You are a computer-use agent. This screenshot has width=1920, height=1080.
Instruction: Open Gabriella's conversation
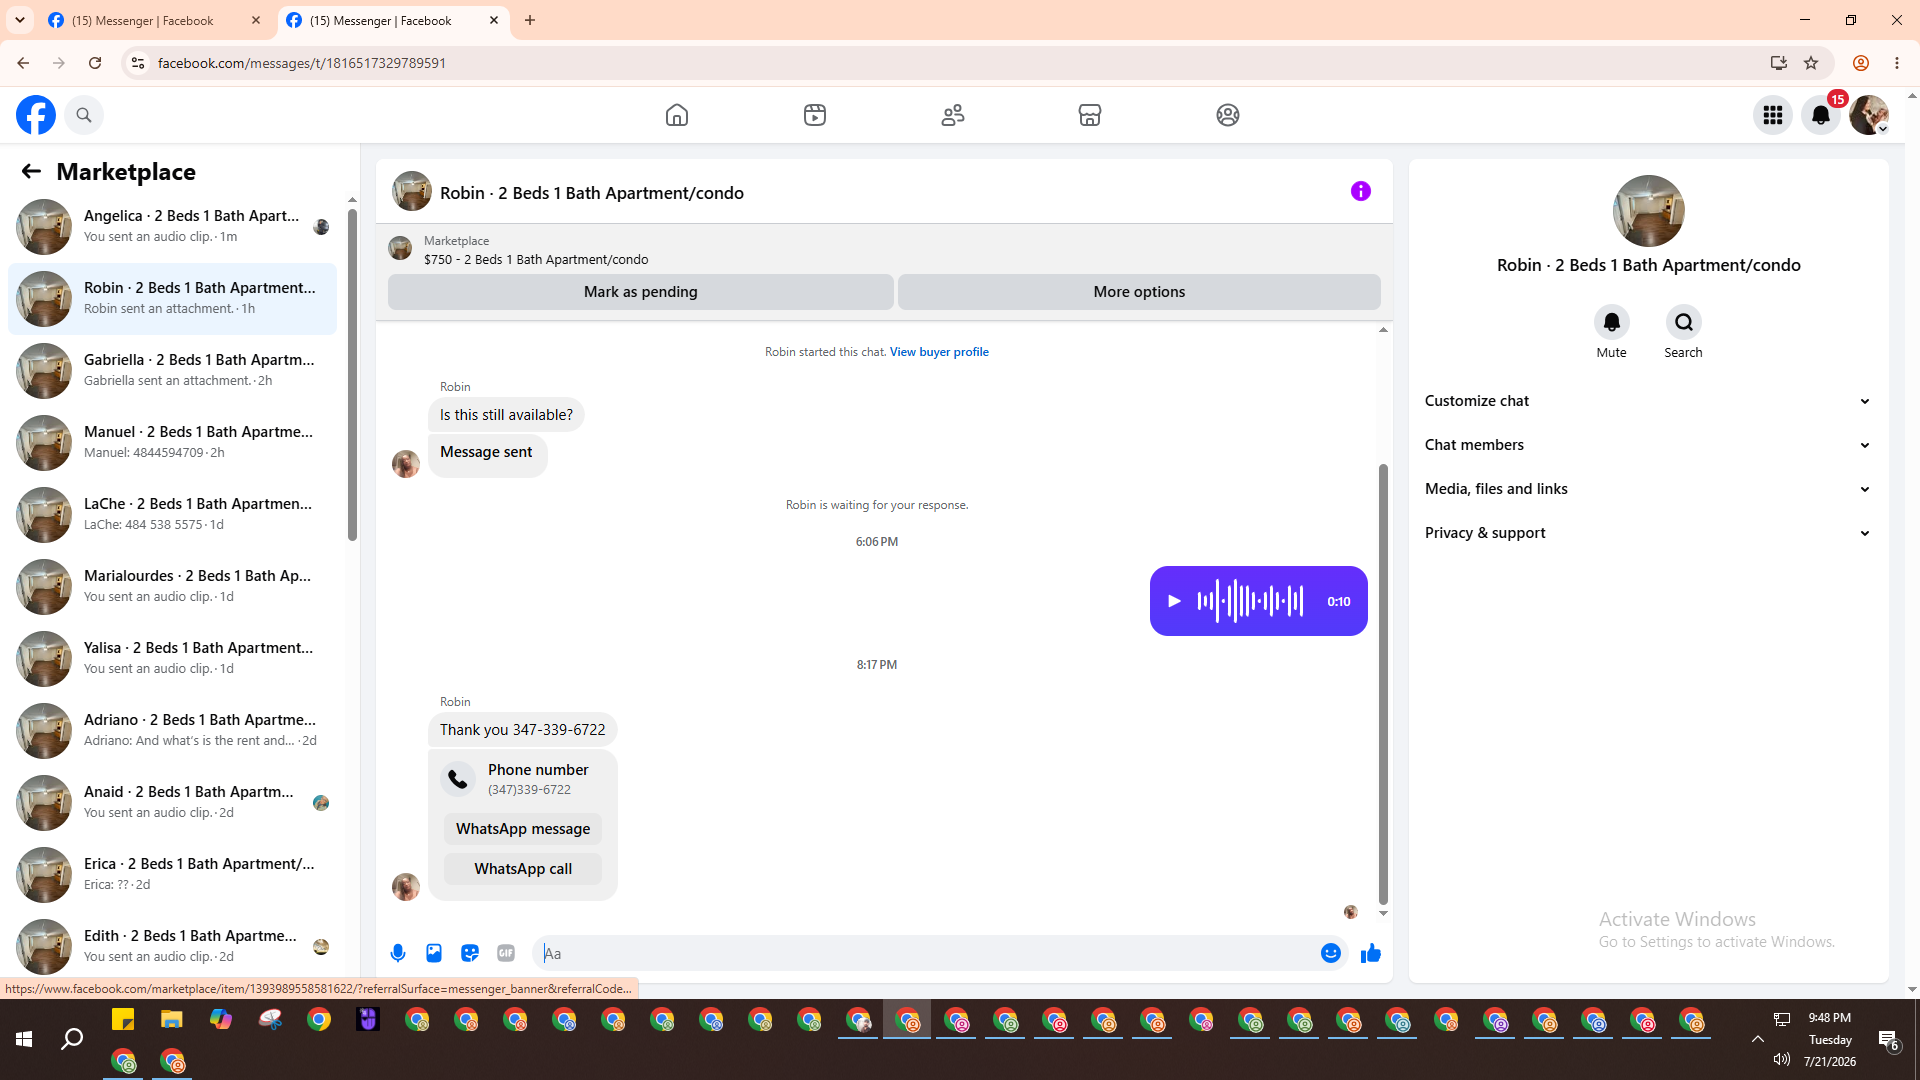tap(172, 371)
